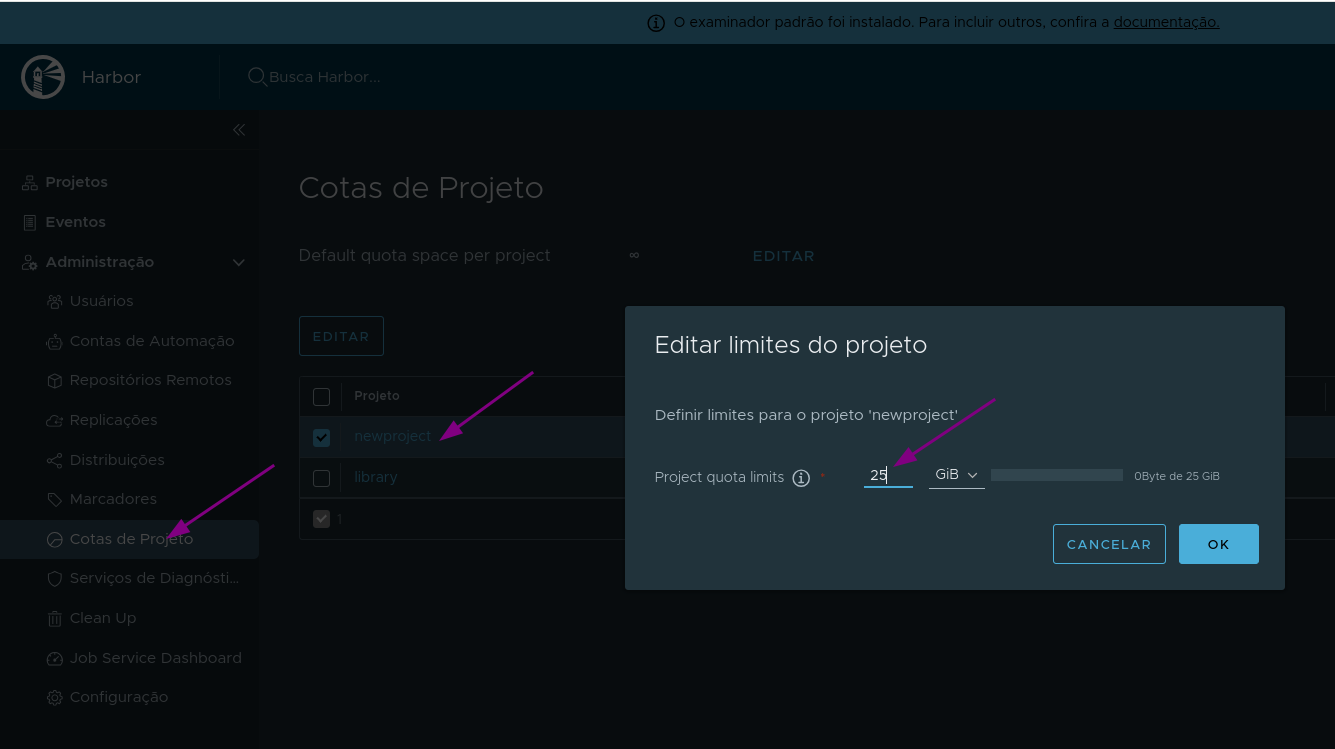This screenshot has height=749, width=1335.
Task: Check the library row checkbox
Action: click(321, 478)
